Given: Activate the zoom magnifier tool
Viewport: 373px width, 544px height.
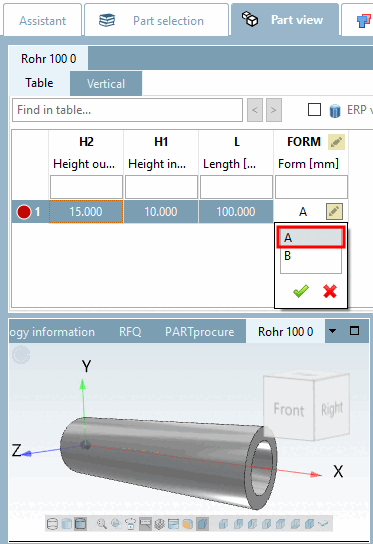Looking at the screenshot, I should [102, 524].
